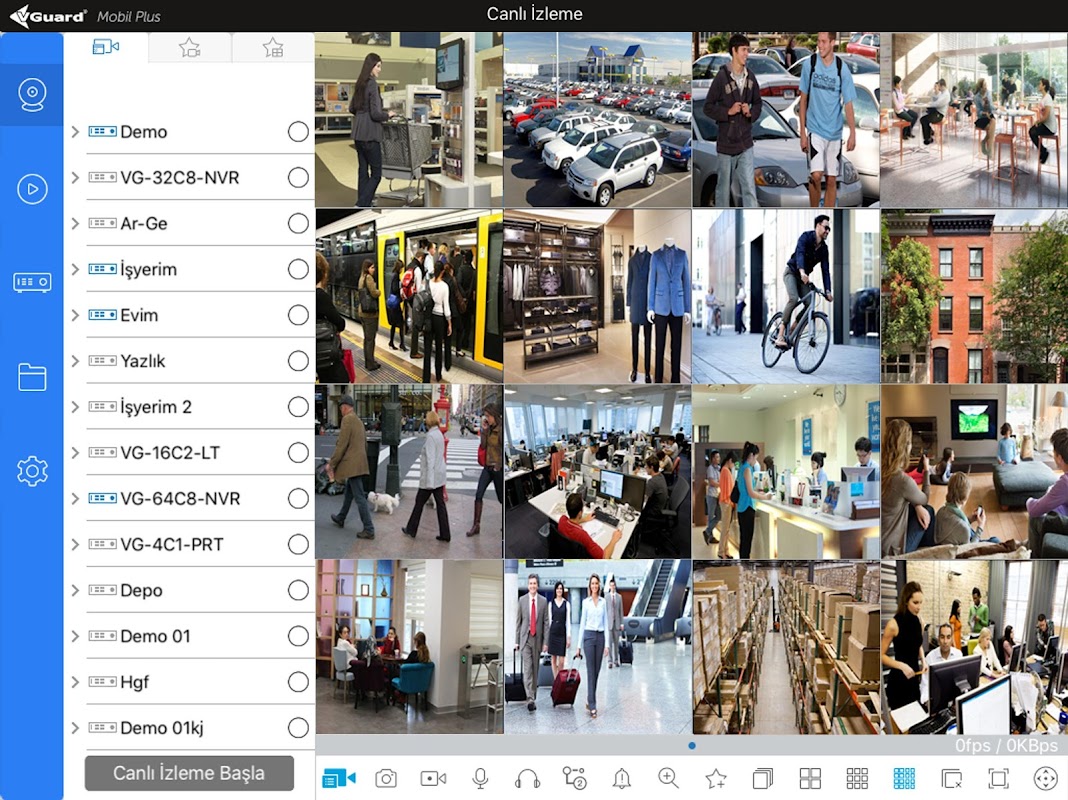Viewport: 1068px width, 800px height.
Task: Start video recording from the bottom toolbar
Action: [x=433, y=778]
